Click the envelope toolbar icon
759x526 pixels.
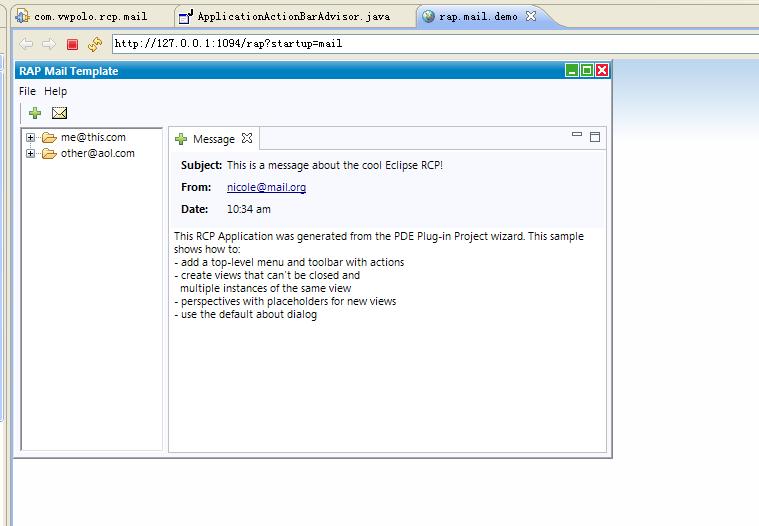(x=59, y=113)
